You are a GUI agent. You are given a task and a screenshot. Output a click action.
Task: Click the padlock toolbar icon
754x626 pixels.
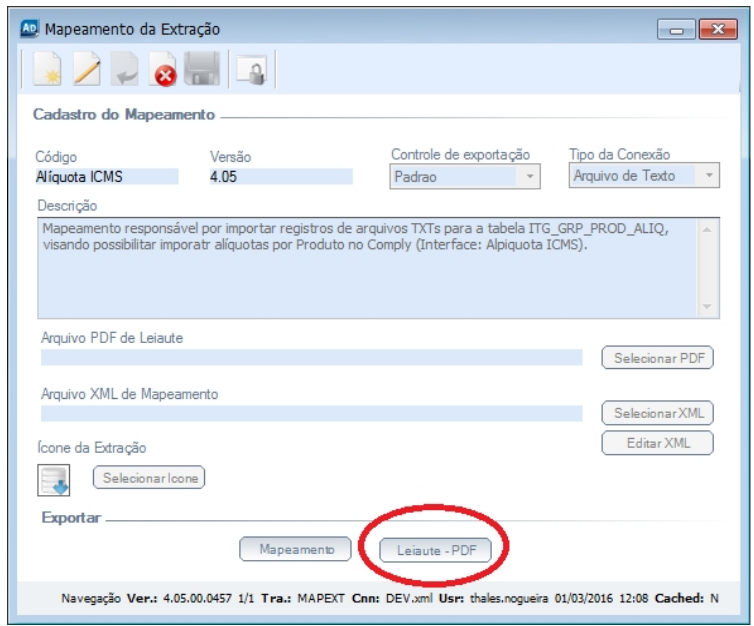tap(251, 70)
